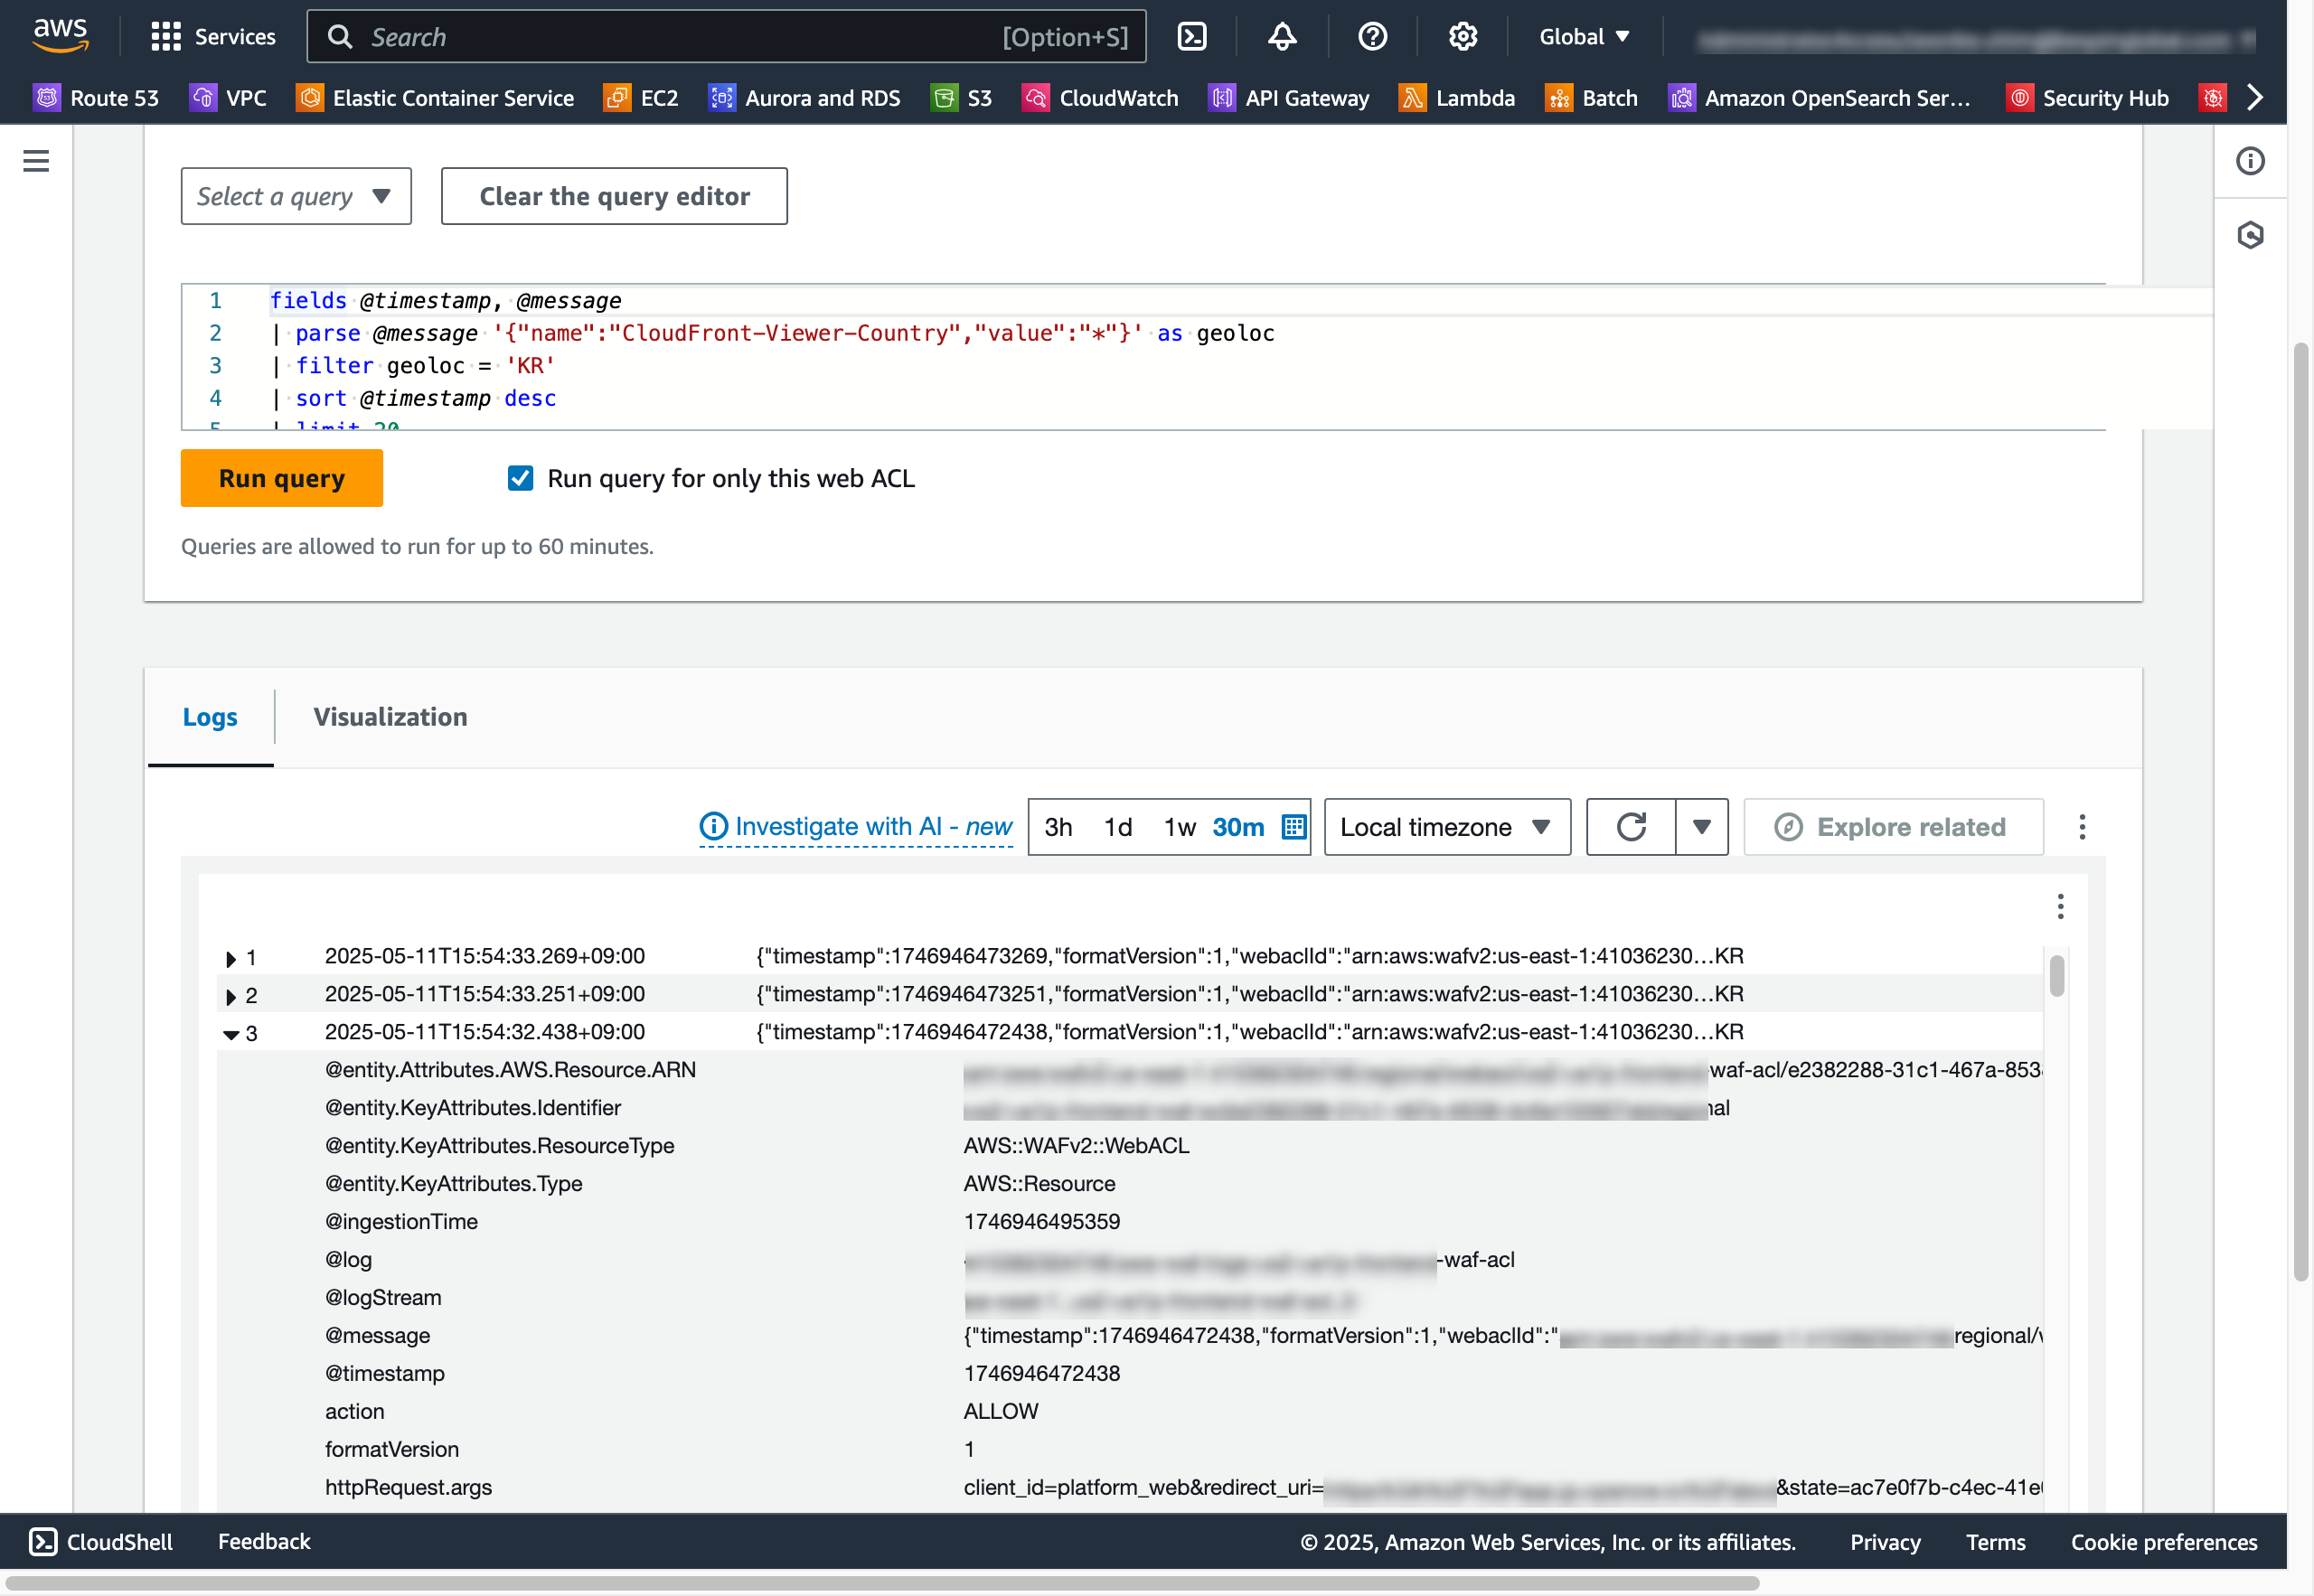Open the Select a query dropdown
Image resolution: width=2314 pixels, height=1596 pixels.
click(x=296, y=196)
